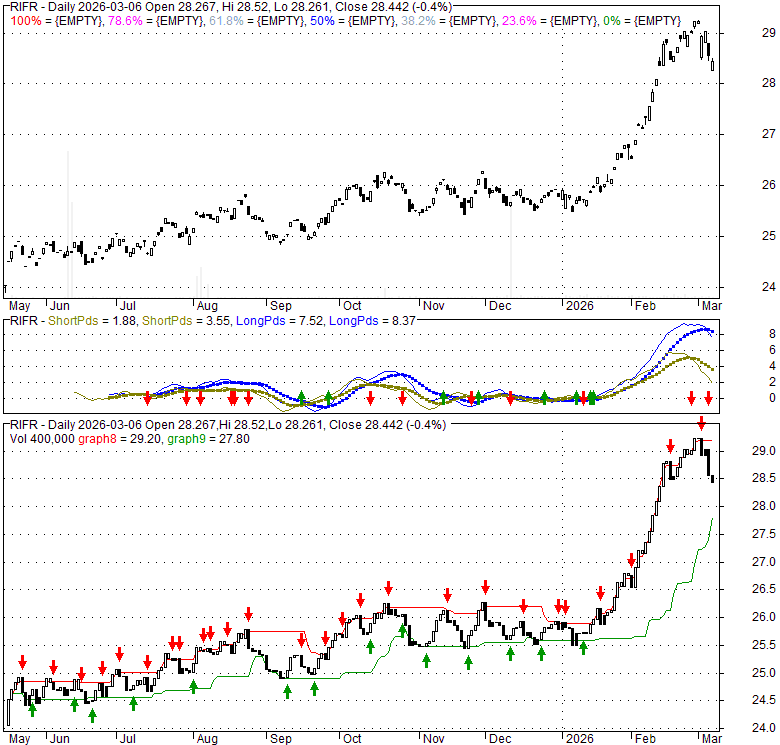Viewport: 780px width, 745px height.
Task: Select the red '100%' Fibonacci label
Action: coord(26,21)
